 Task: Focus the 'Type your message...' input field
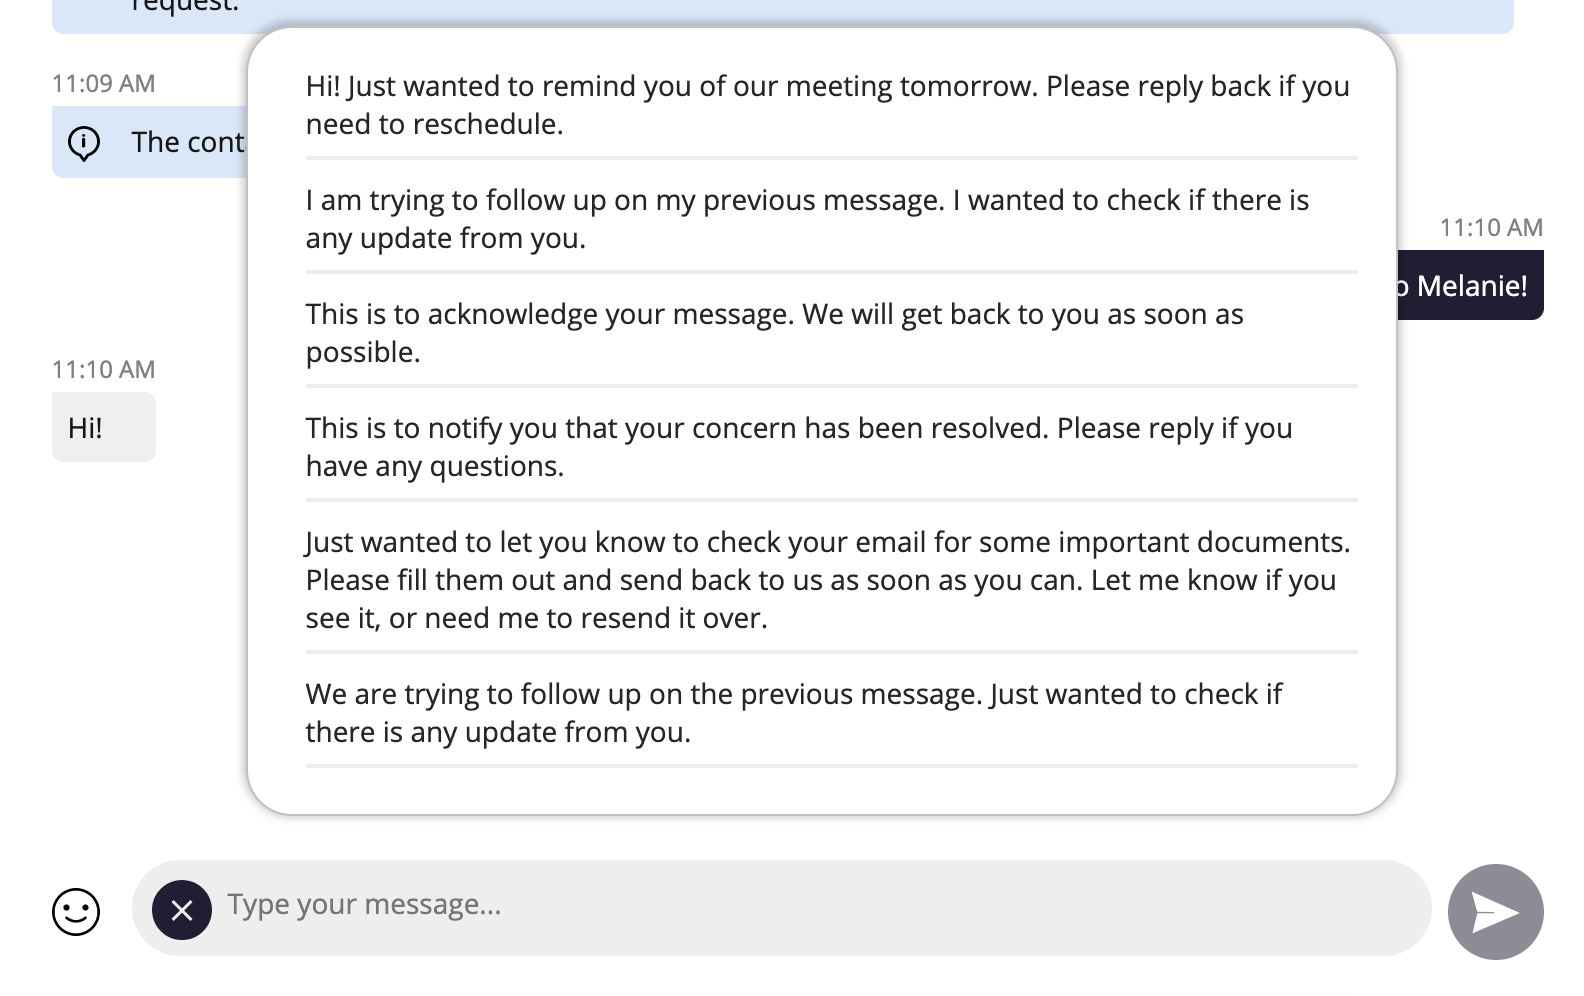pos(820,906)
